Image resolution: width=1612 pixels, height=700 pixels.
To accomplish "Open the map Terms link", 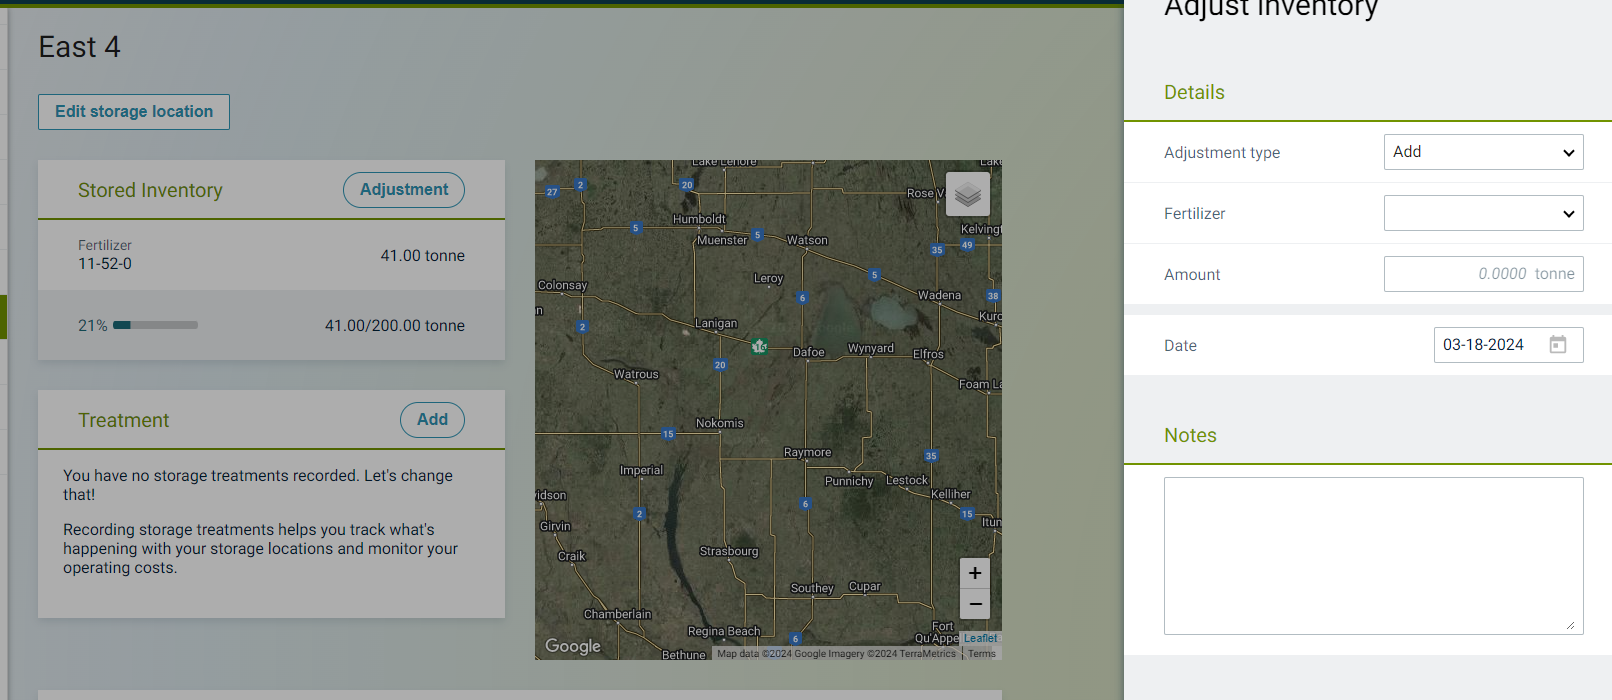I will click(982, 654).
